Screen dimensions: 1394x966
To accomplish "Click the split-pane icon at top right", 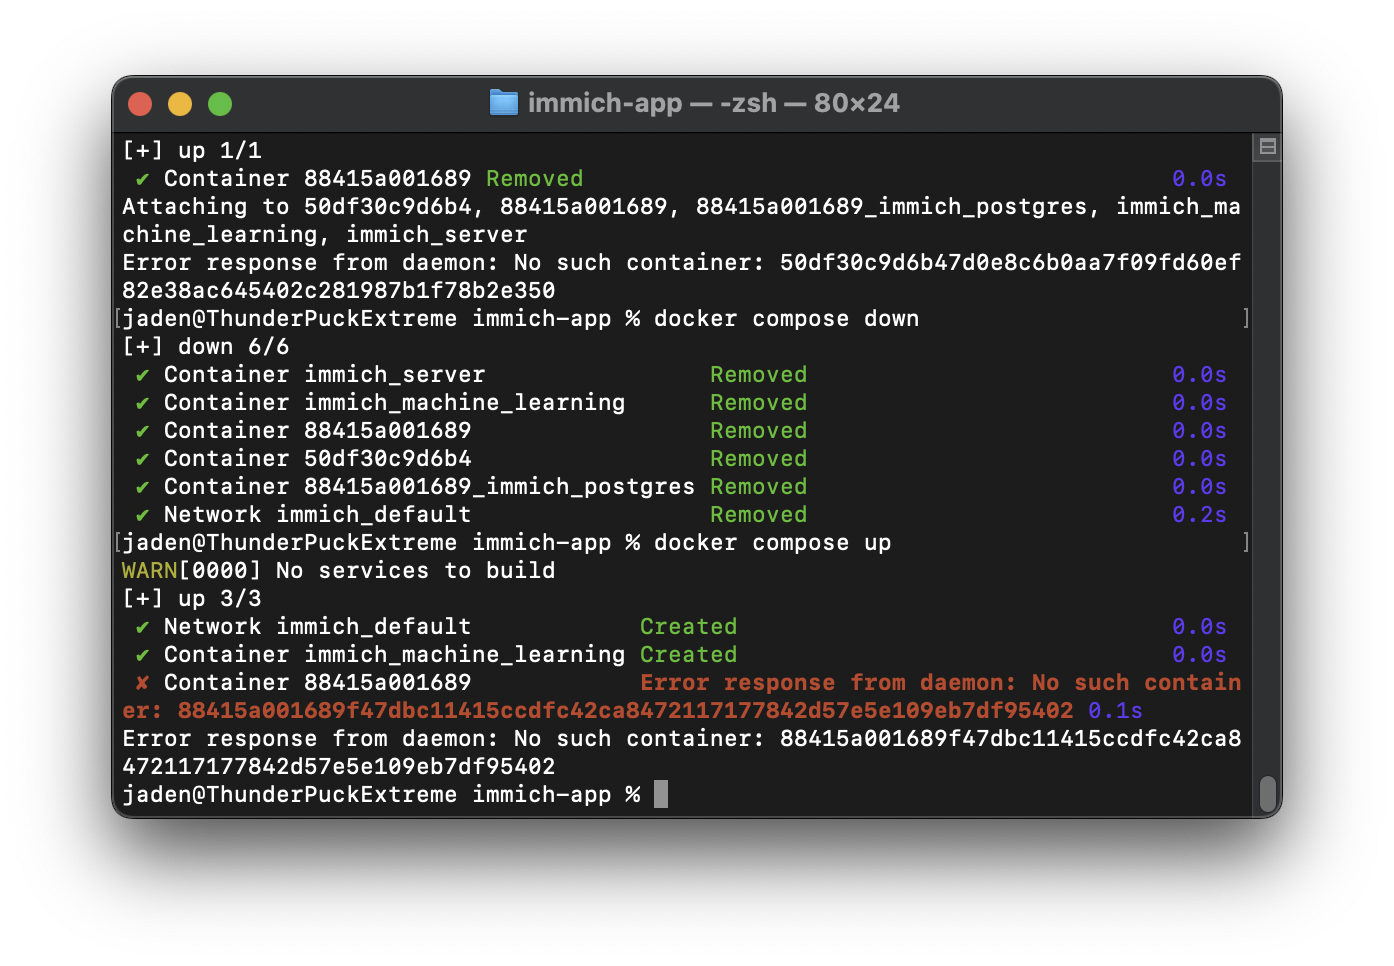I will [1266, 146].
